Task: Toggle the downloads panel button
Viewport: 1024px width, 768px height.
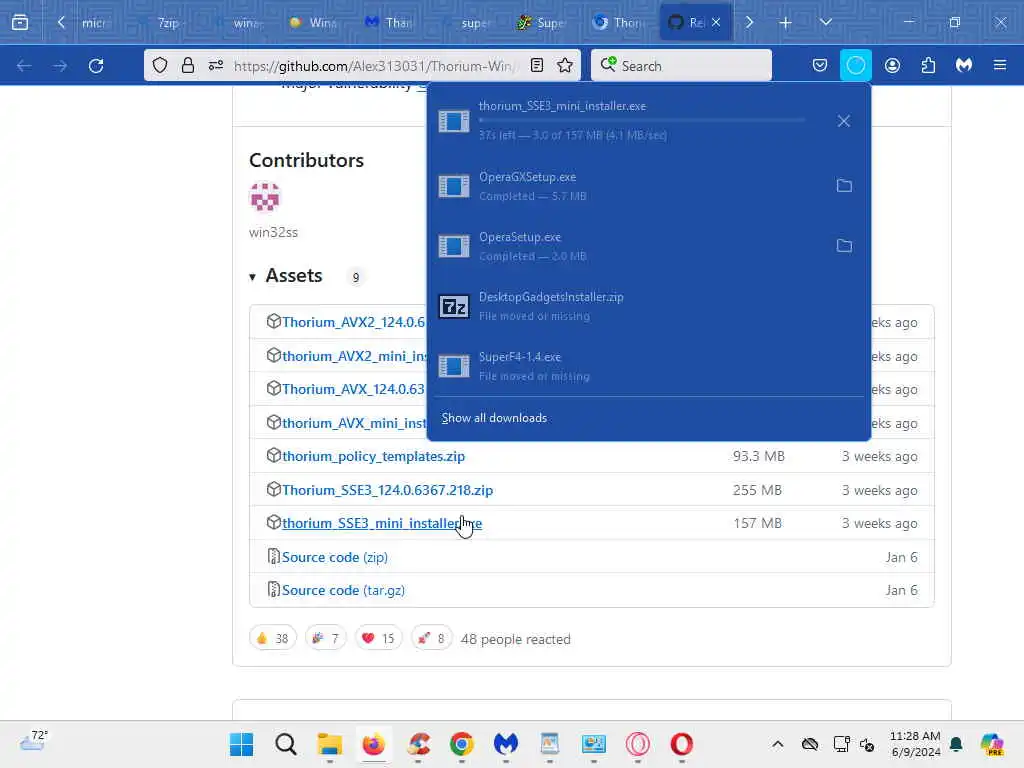Action: [x=856, y=65]
